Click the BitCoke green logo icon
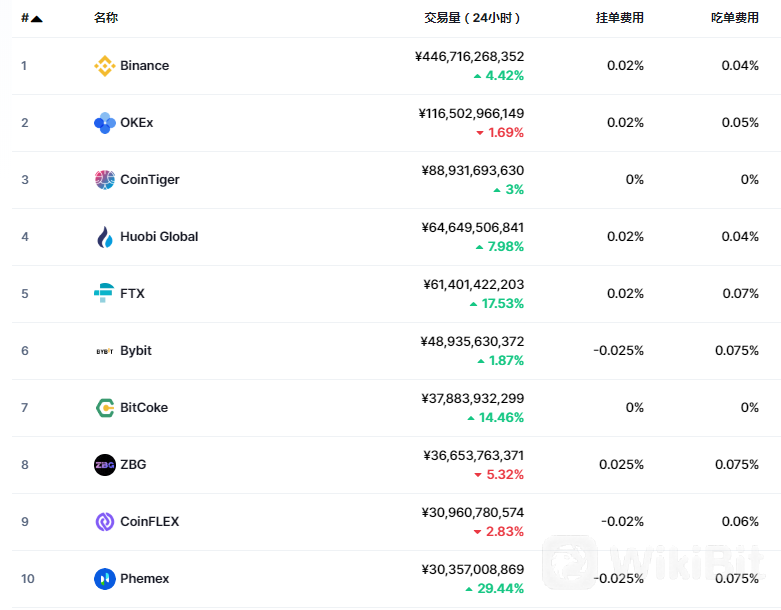 (x=104, y=408)
